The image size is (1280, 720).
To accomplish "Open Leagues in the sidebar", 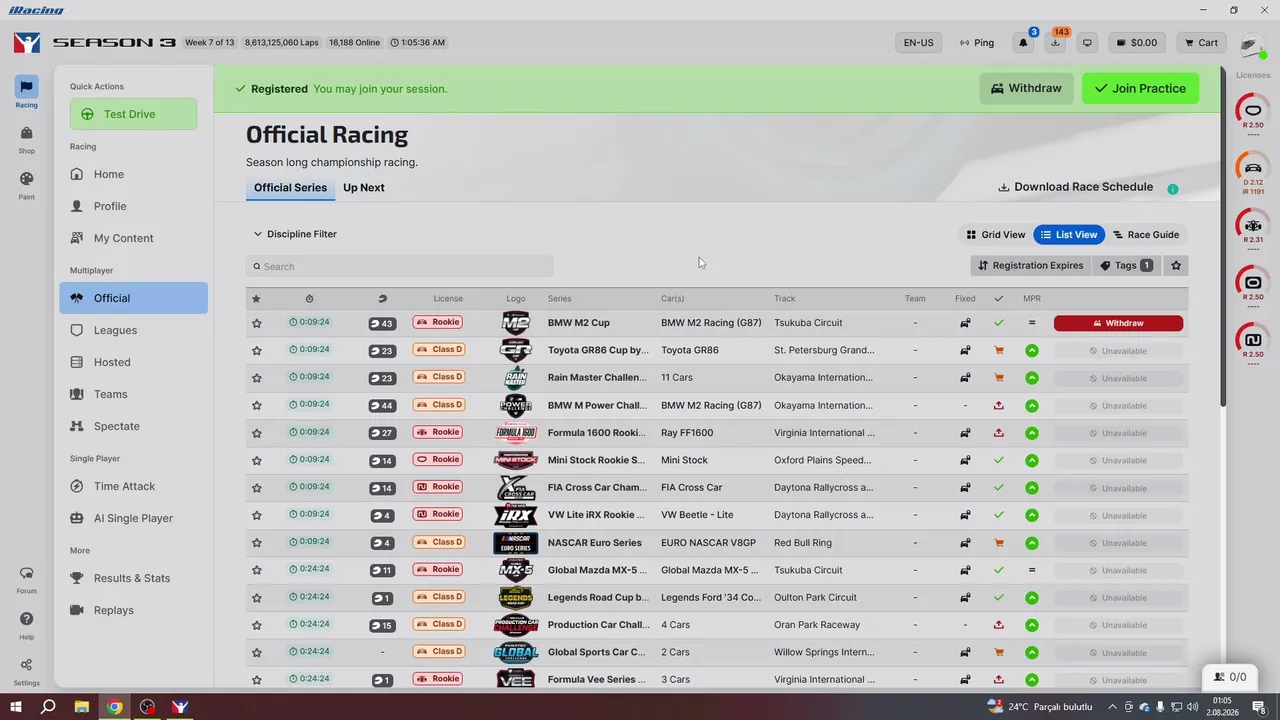I will coord(133,330).
